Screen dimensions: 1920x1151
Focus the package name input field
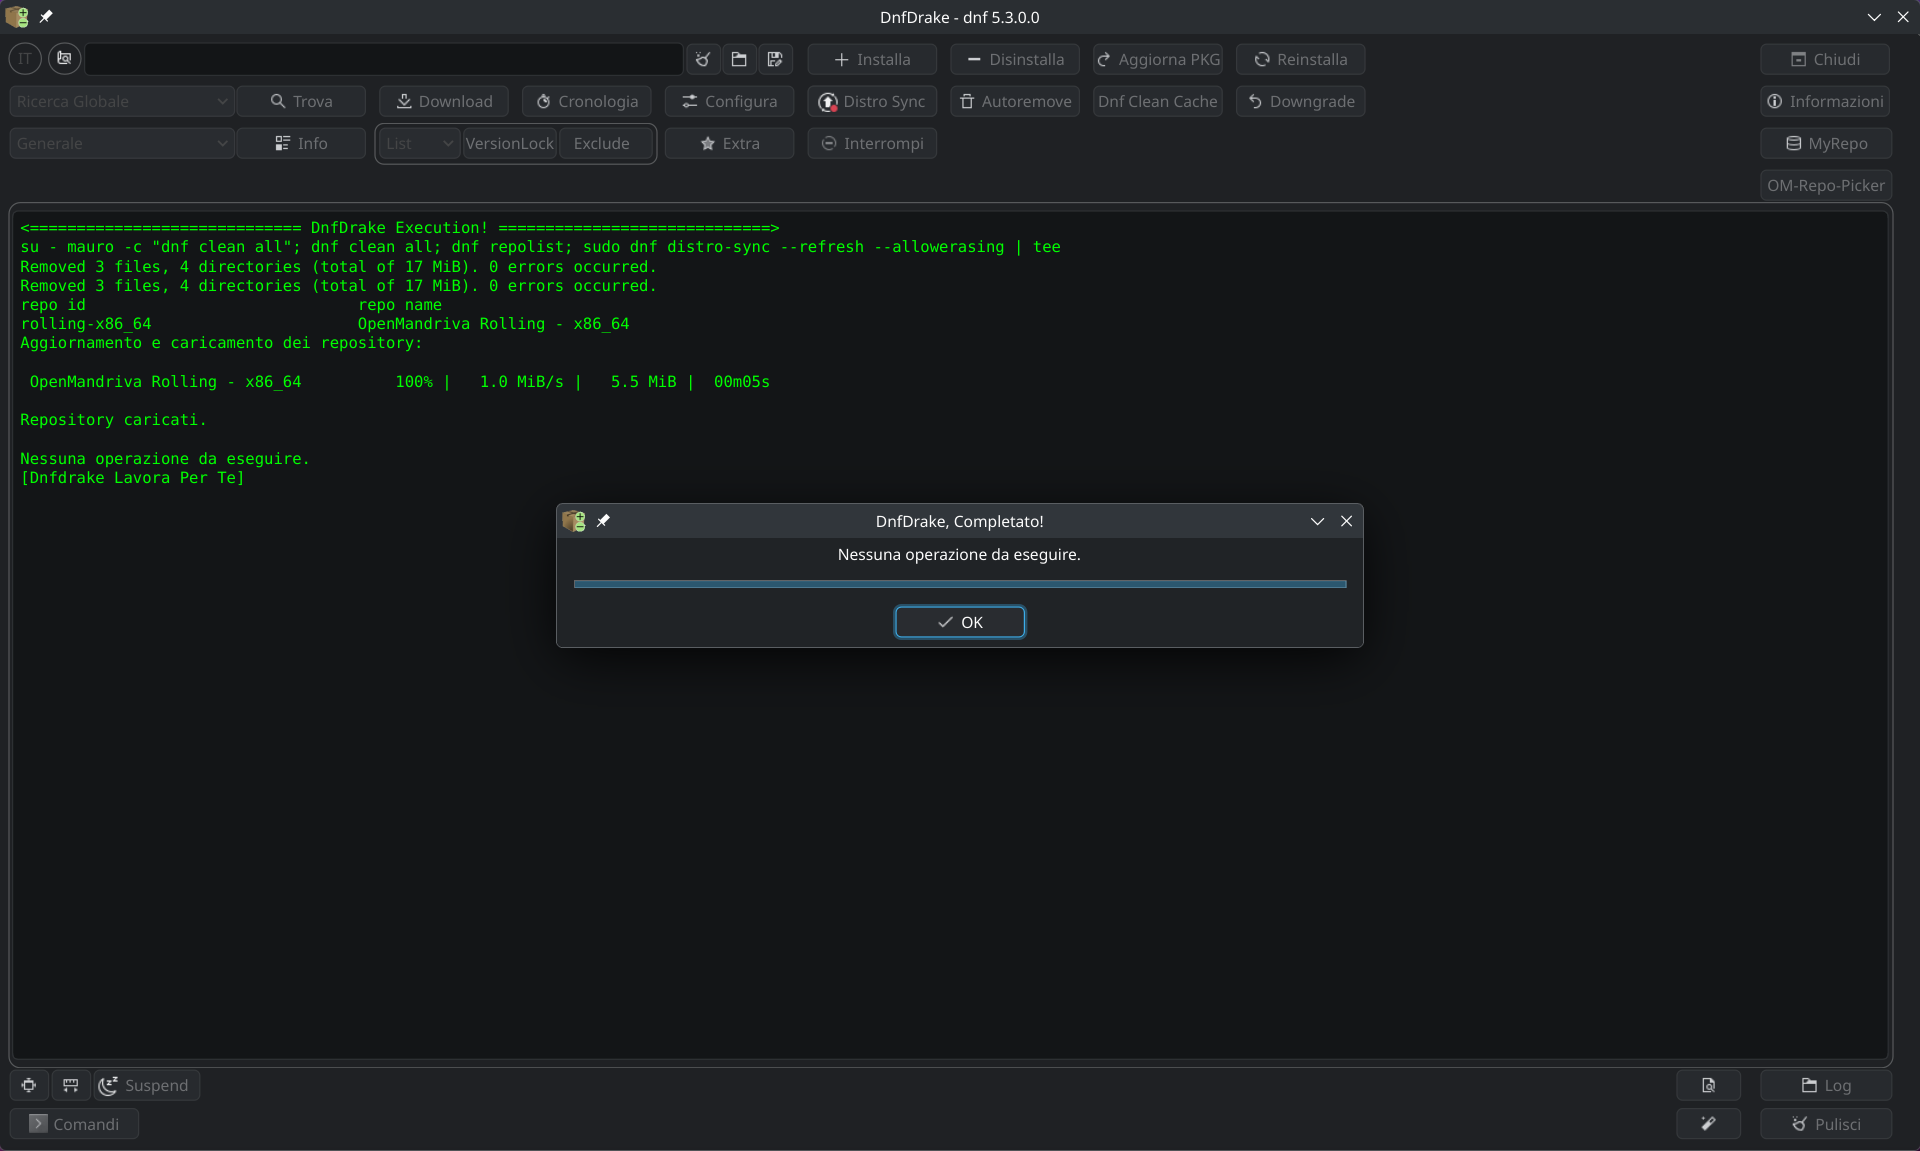[x=384, y=59]
